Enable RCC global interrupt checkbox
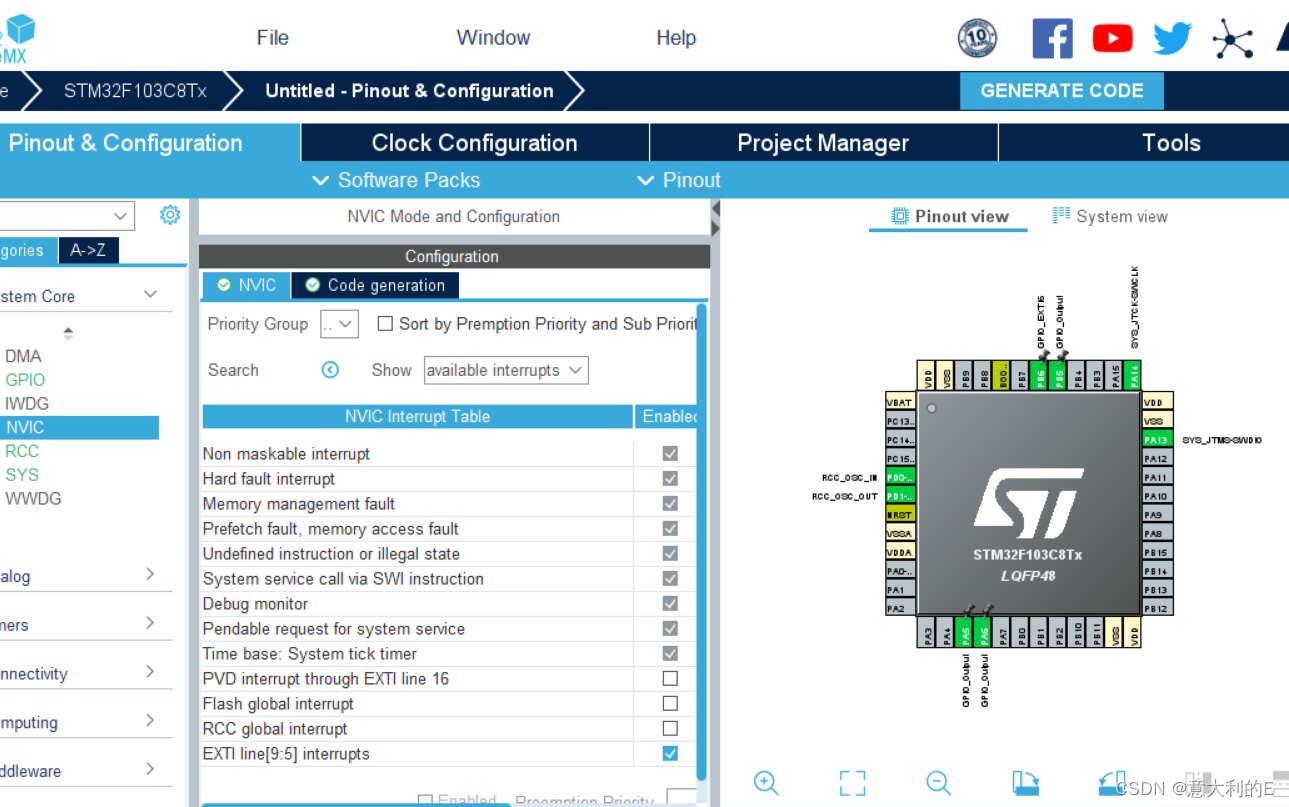Viewport: 1289px width, 807px height. (670, 728)
